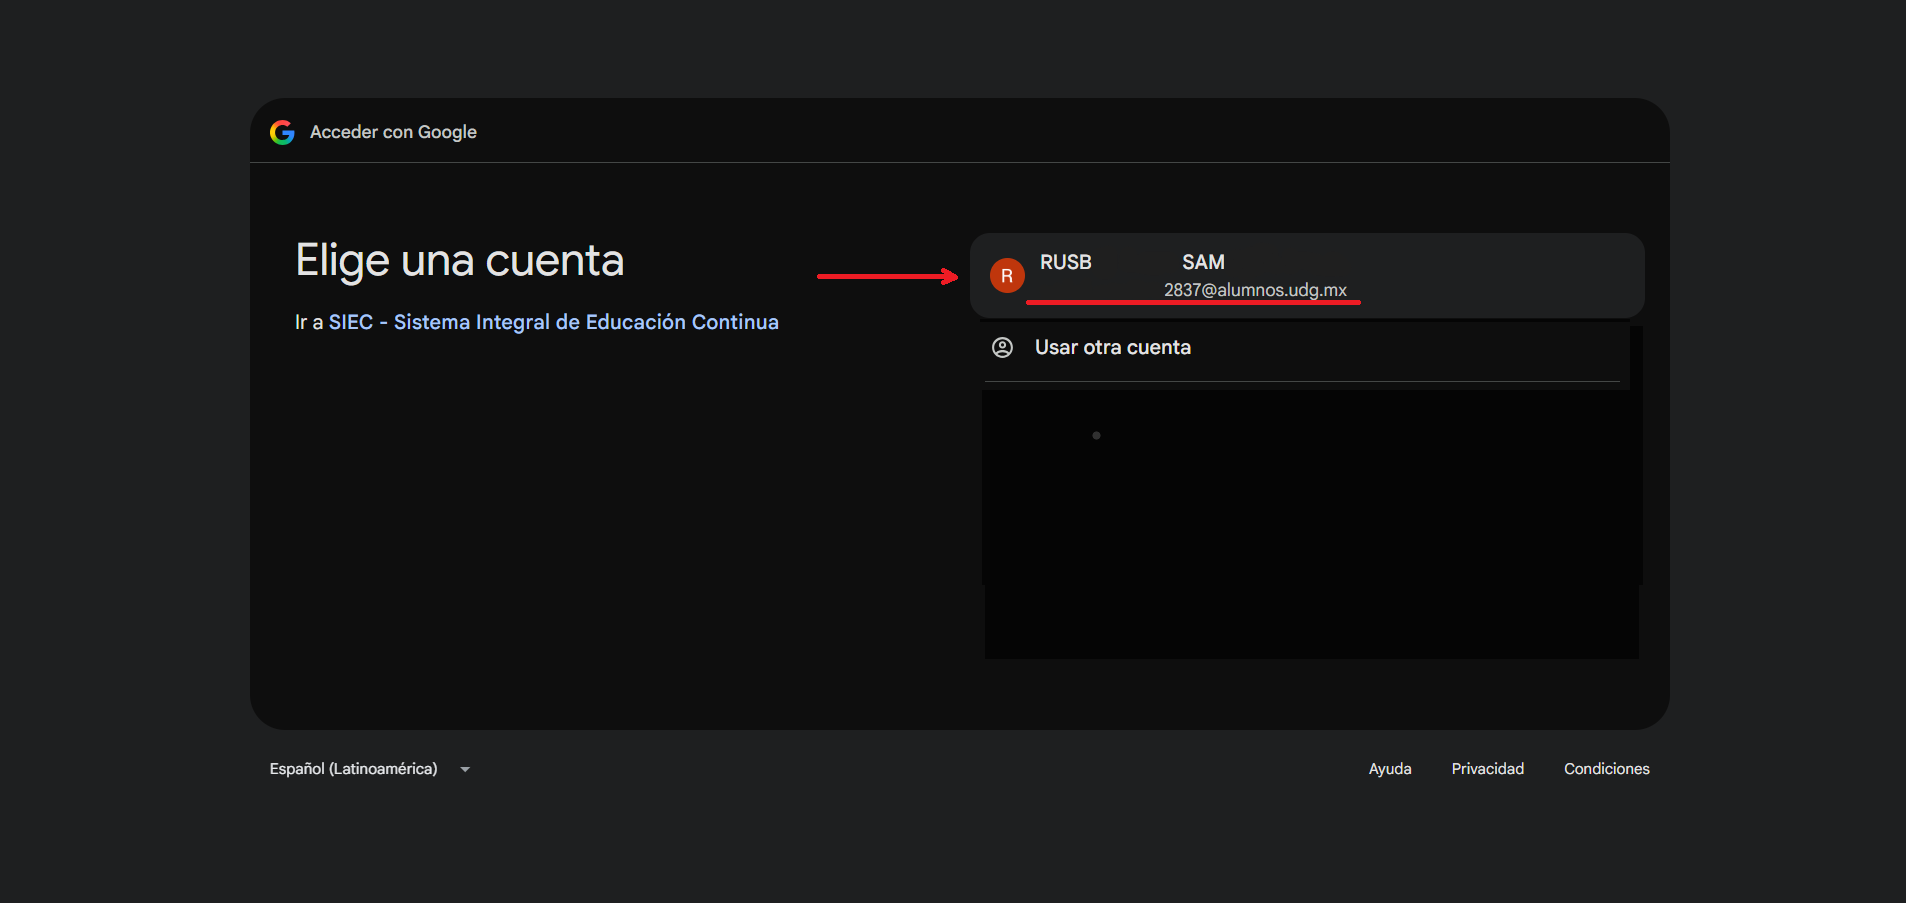Click the Google logo icon

pos(282,132)
